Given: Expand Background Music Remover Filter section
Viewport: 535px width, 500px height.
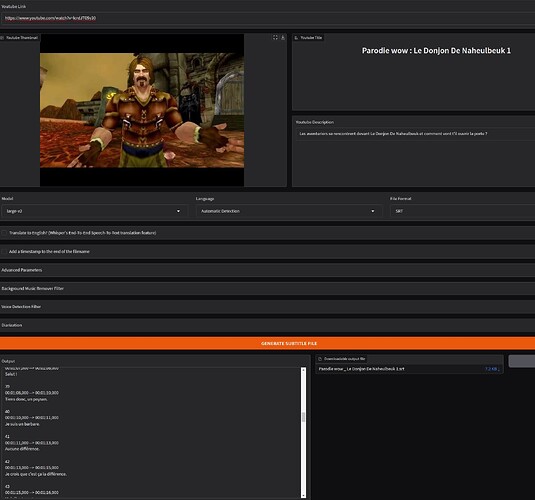Looking at the screenshot, I should (268, 288).
